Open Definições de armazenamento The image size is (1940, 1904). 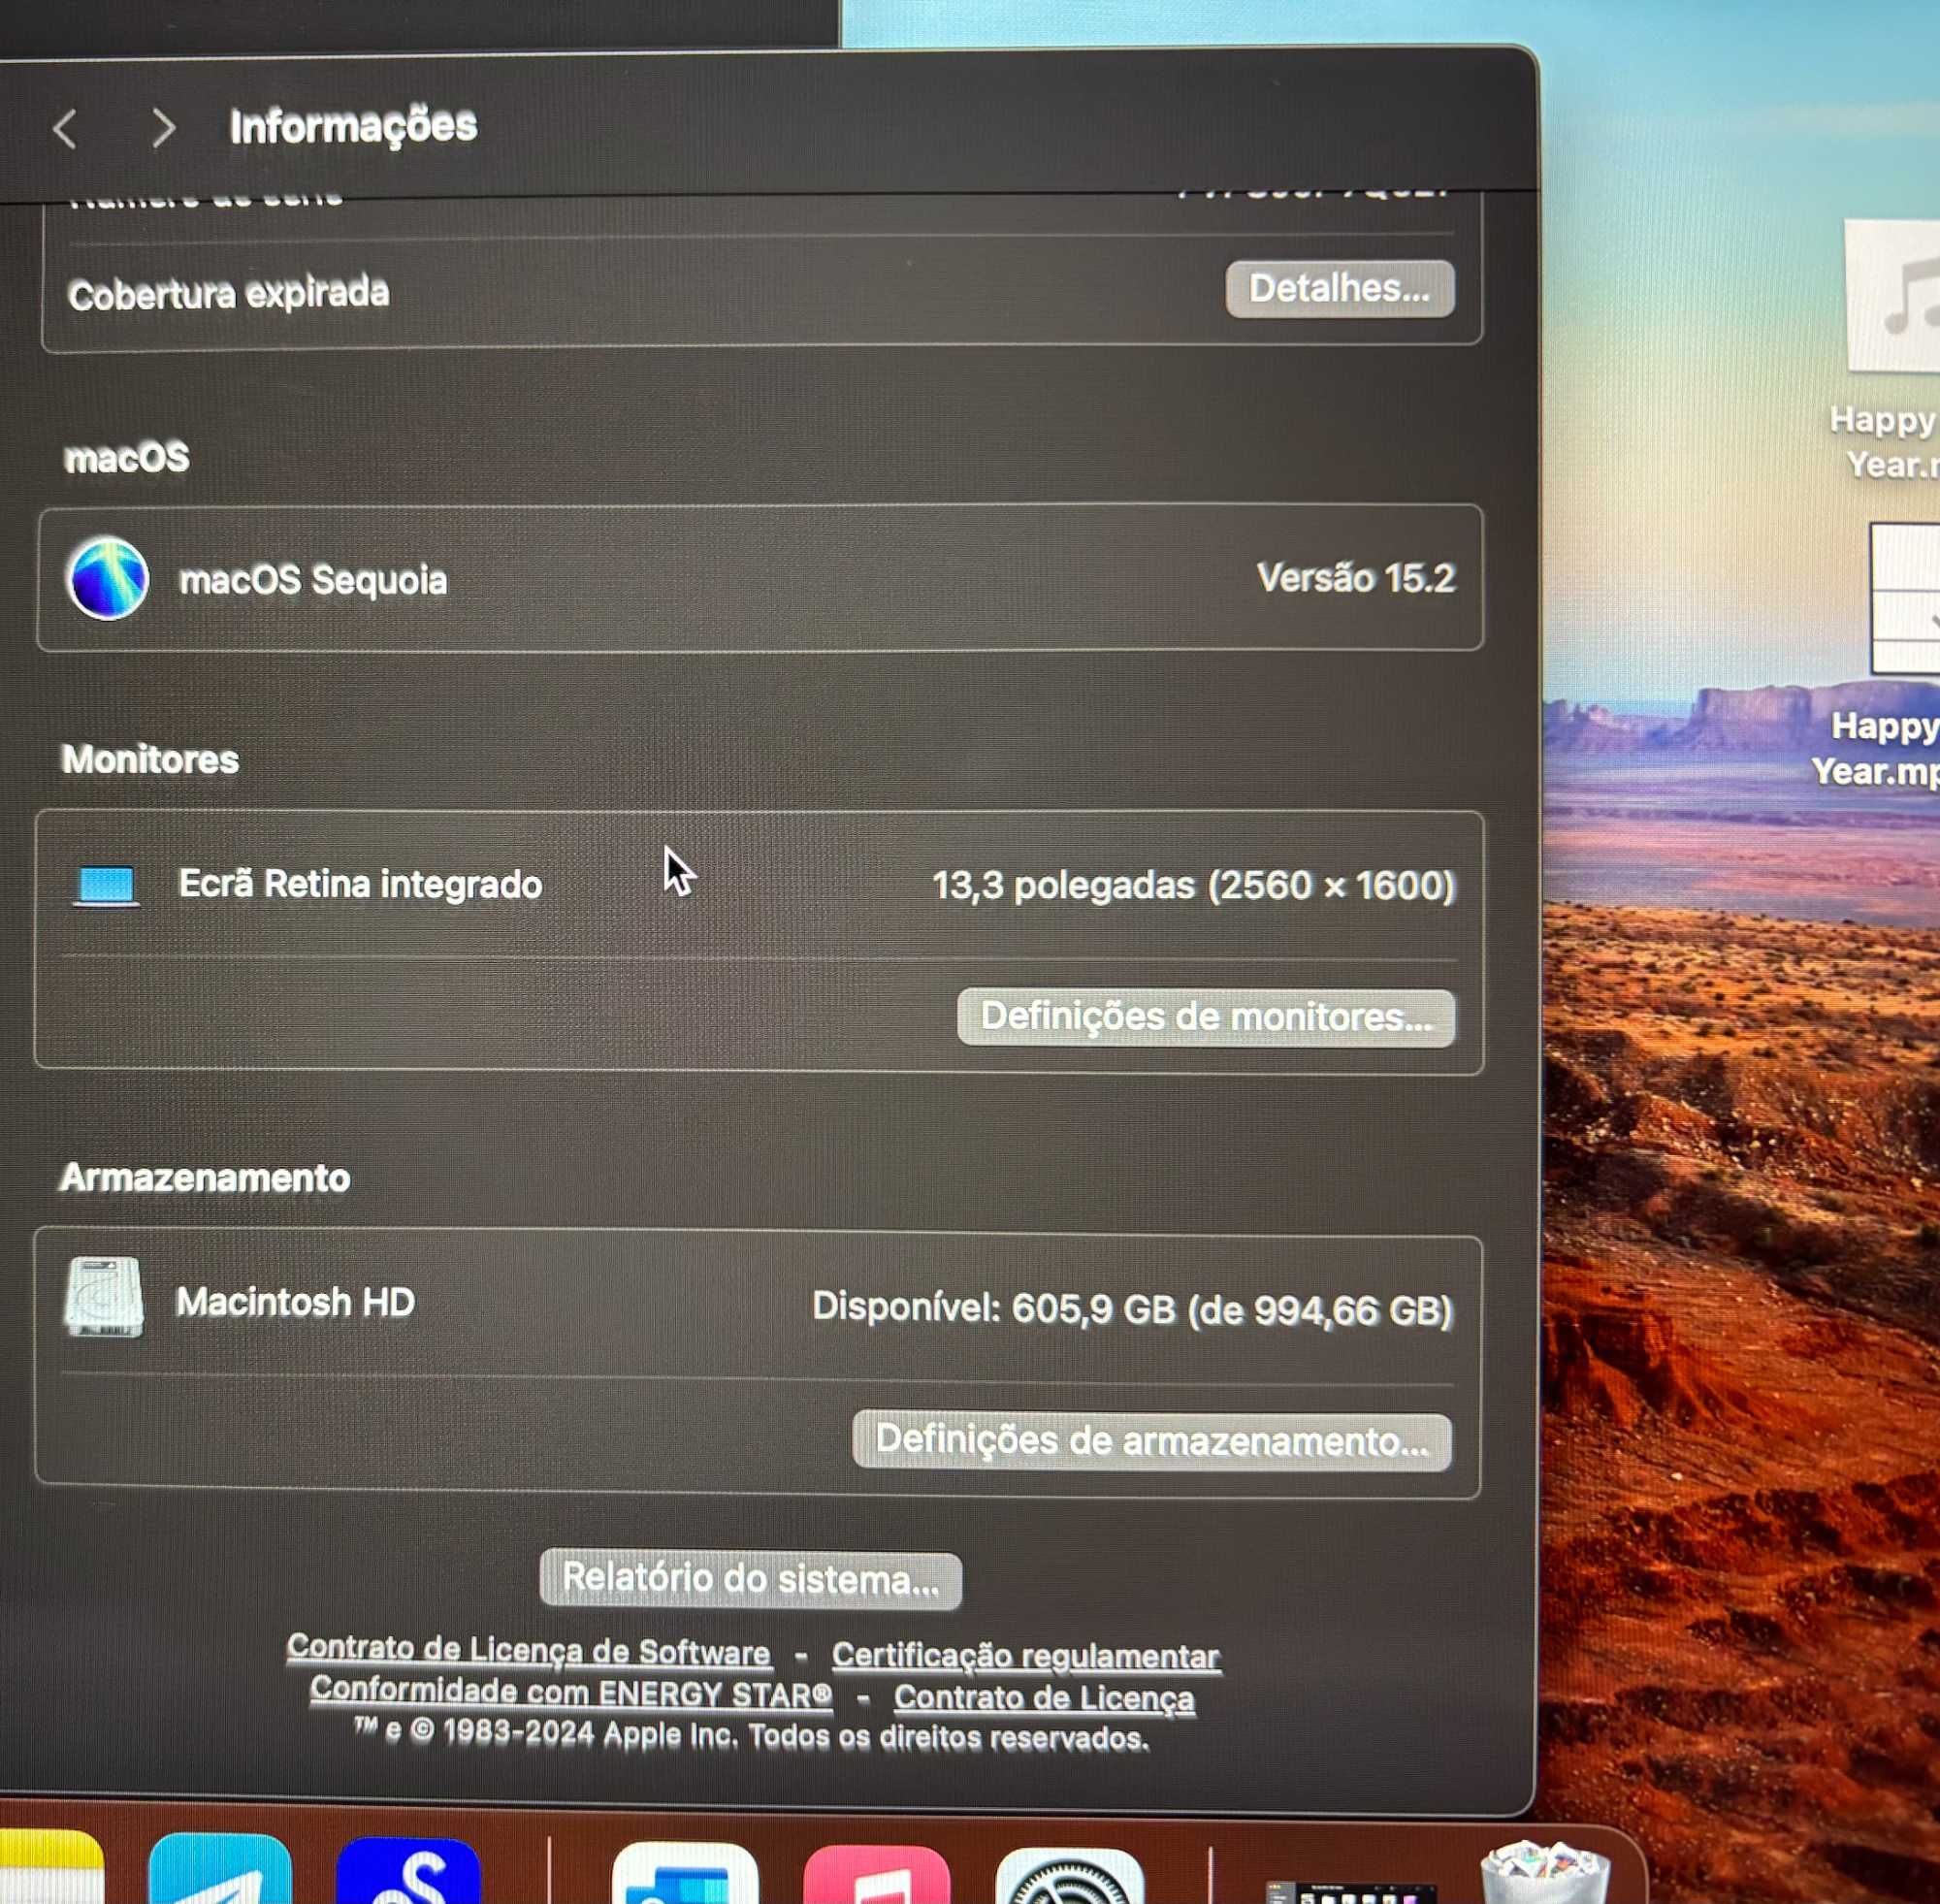click(1152, 1441)
